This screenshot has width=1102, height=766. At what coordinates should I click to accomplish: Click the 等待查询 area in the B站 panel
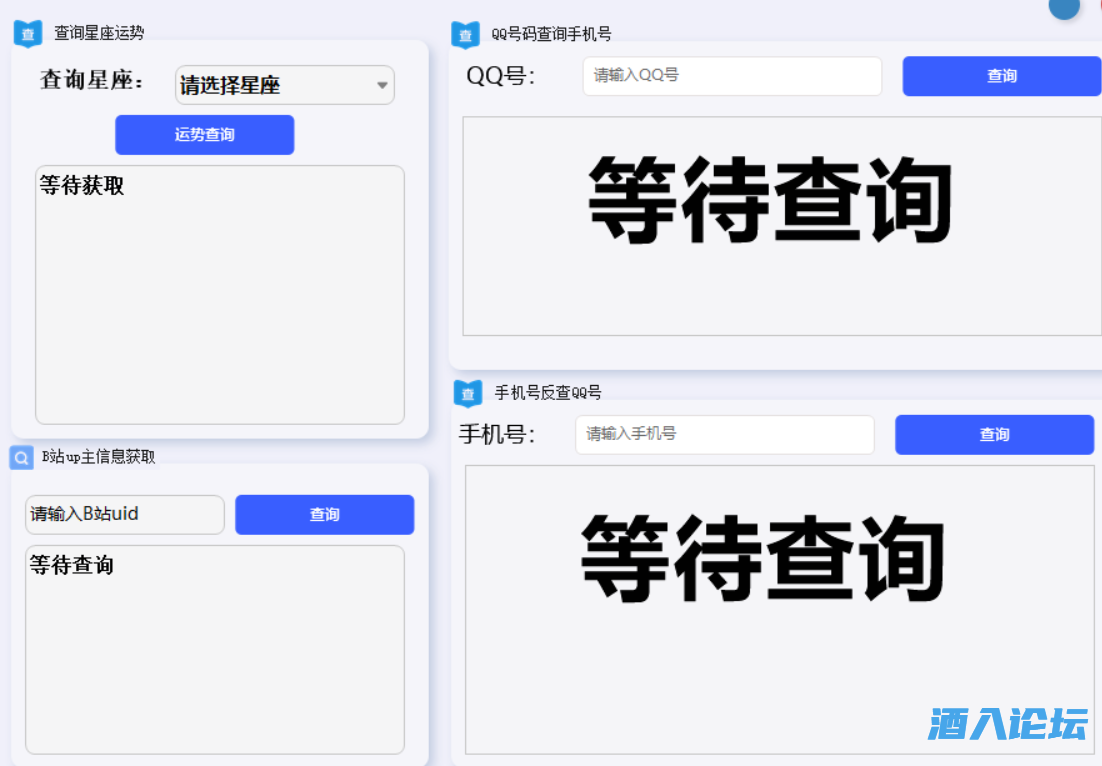tap(215, 650)
